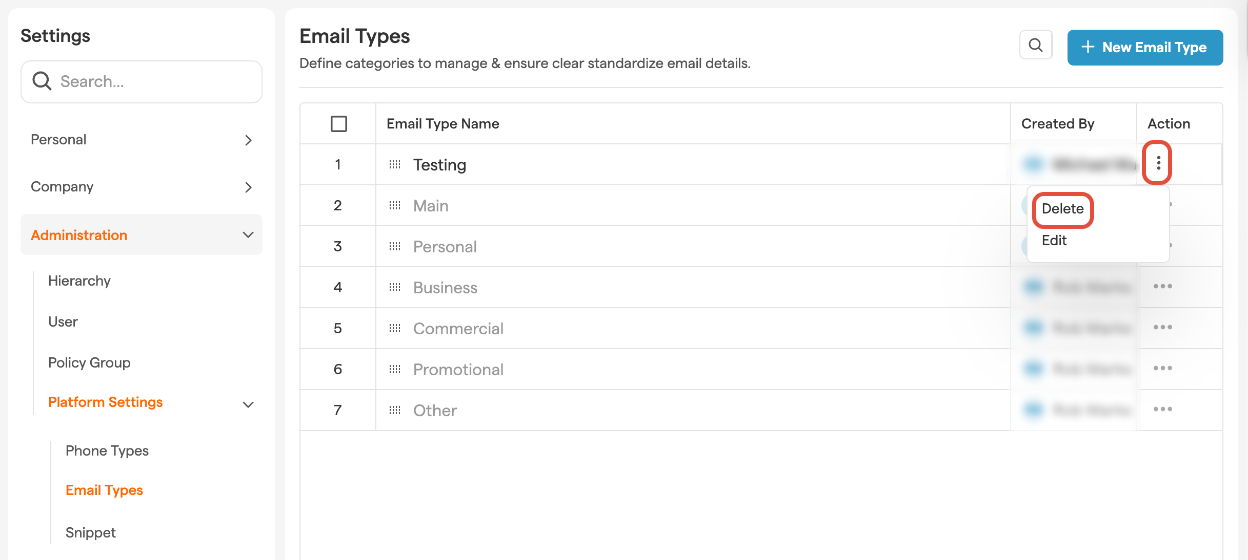The height and width of the screenshot is (560, 1248).
Task: Open the three-dot action menu for Commercial
Action: click(x=1161, y=328)
